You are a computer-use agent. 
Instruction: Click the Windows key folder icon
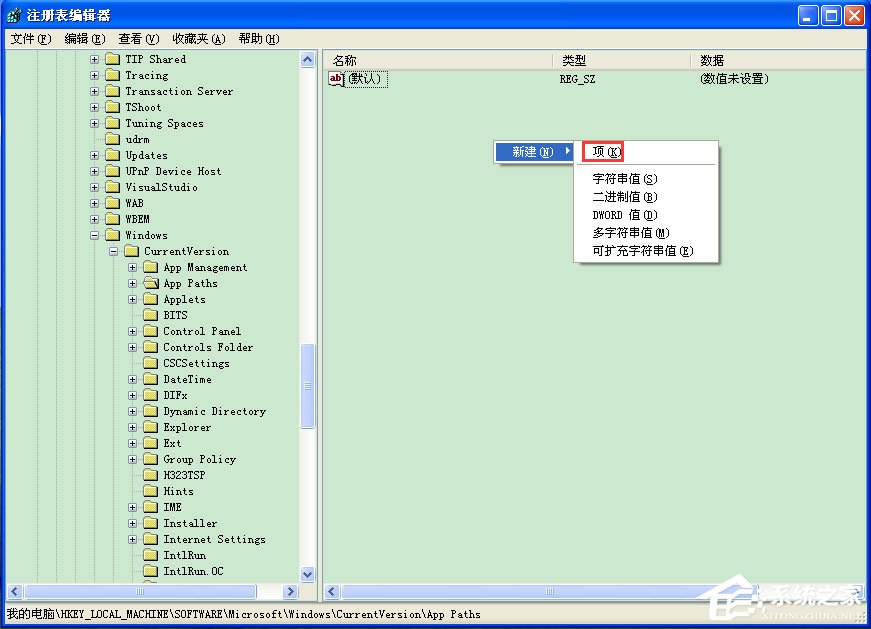110,234
